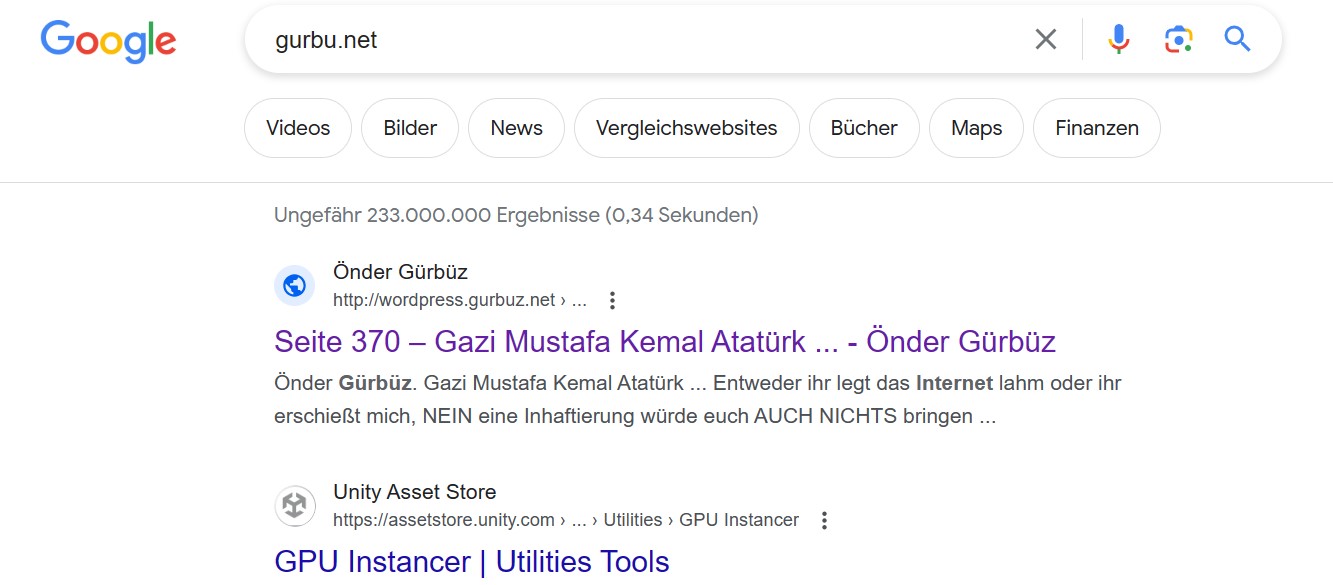Select the Bilder filter chip

410,128
